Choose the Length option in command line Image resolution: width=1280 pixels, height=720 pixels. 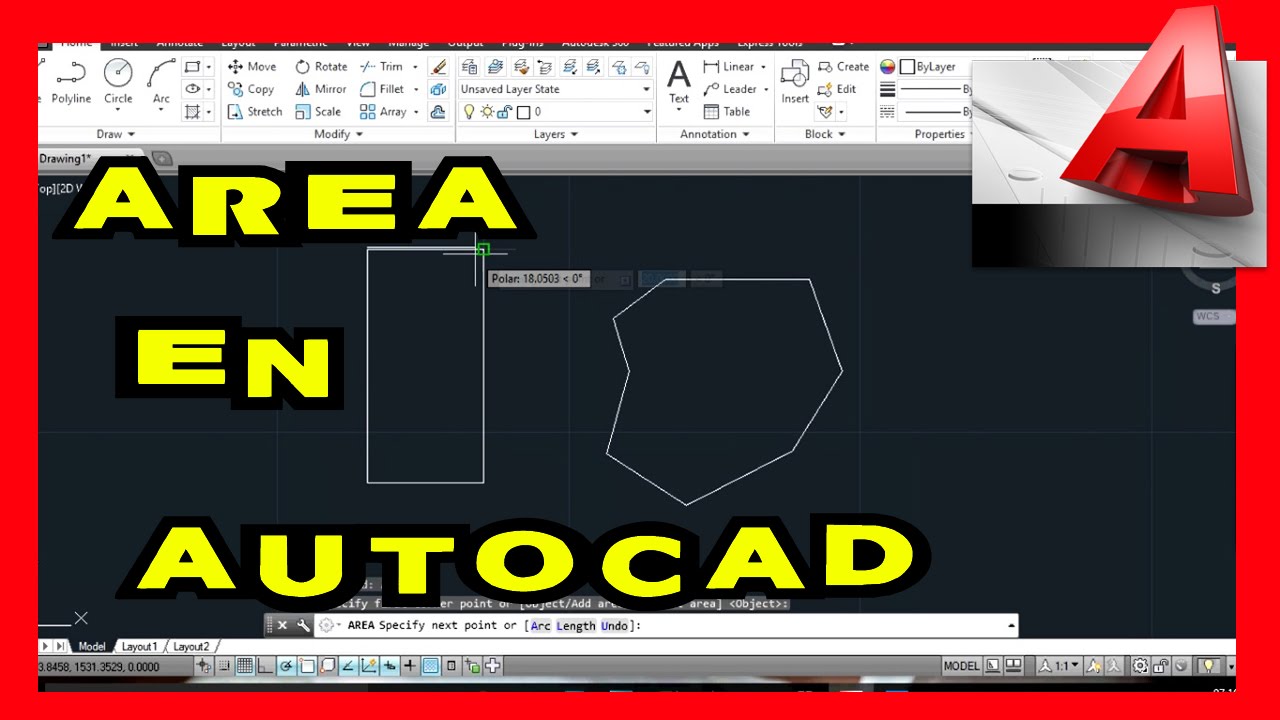point(576,626)
